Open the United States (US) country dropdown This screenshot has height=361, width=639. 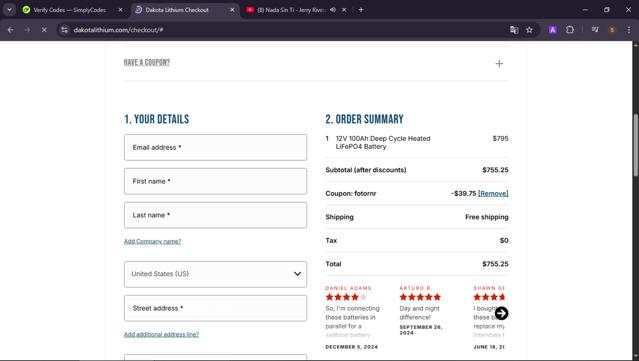[215, 274]
